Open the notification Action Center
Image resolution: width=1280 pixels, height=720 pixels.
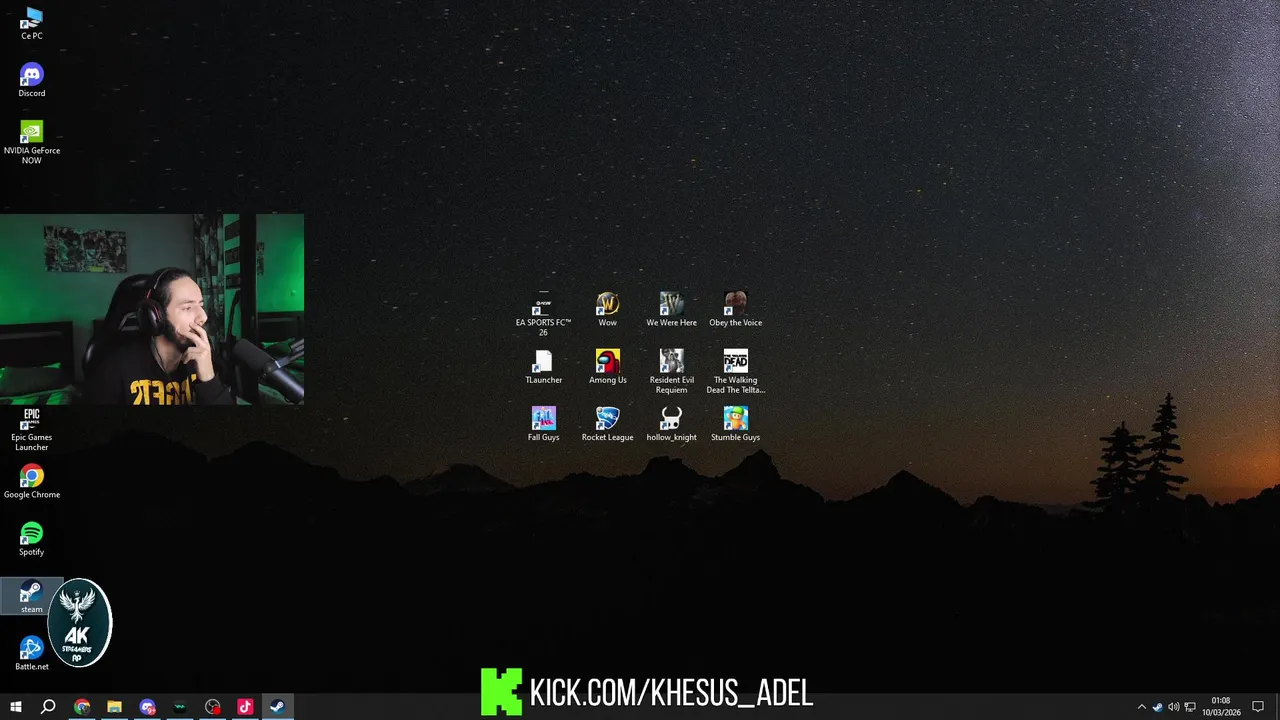[x=1258, y=707]
